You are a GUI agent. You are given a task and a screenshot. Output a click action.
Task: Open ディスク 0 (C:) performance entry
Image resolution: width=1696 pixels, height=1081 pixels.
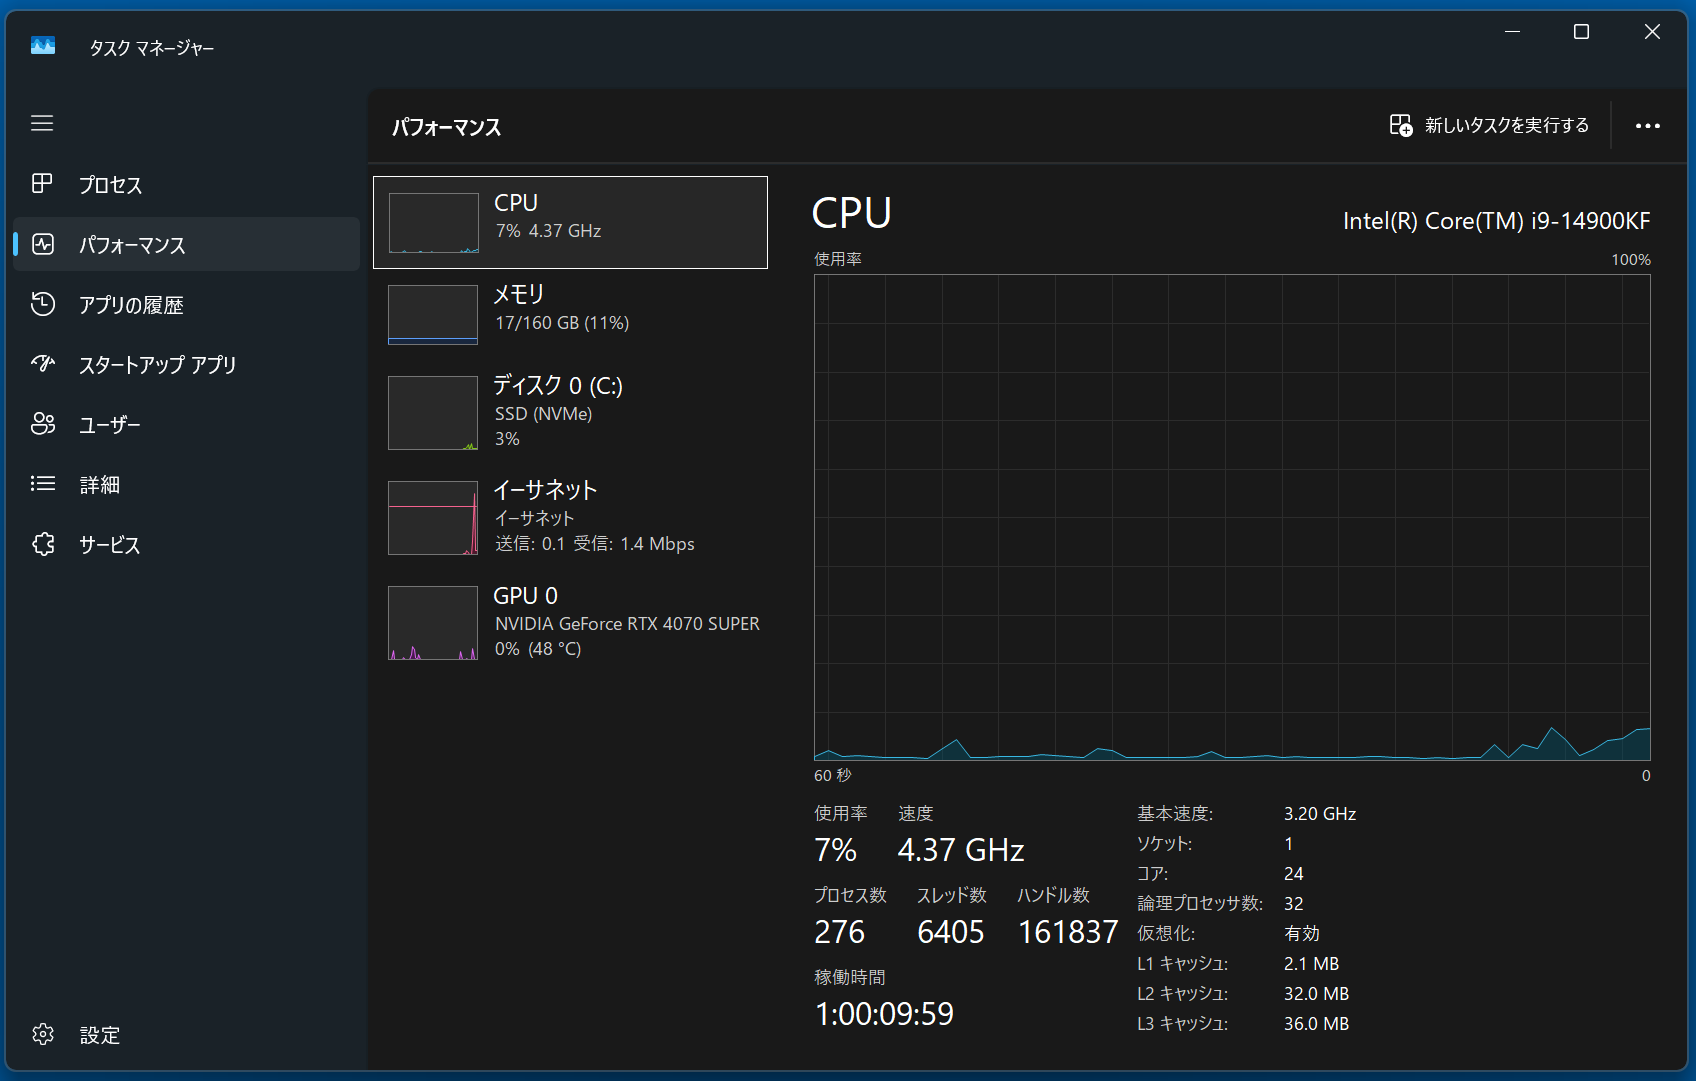pos(570,412)
